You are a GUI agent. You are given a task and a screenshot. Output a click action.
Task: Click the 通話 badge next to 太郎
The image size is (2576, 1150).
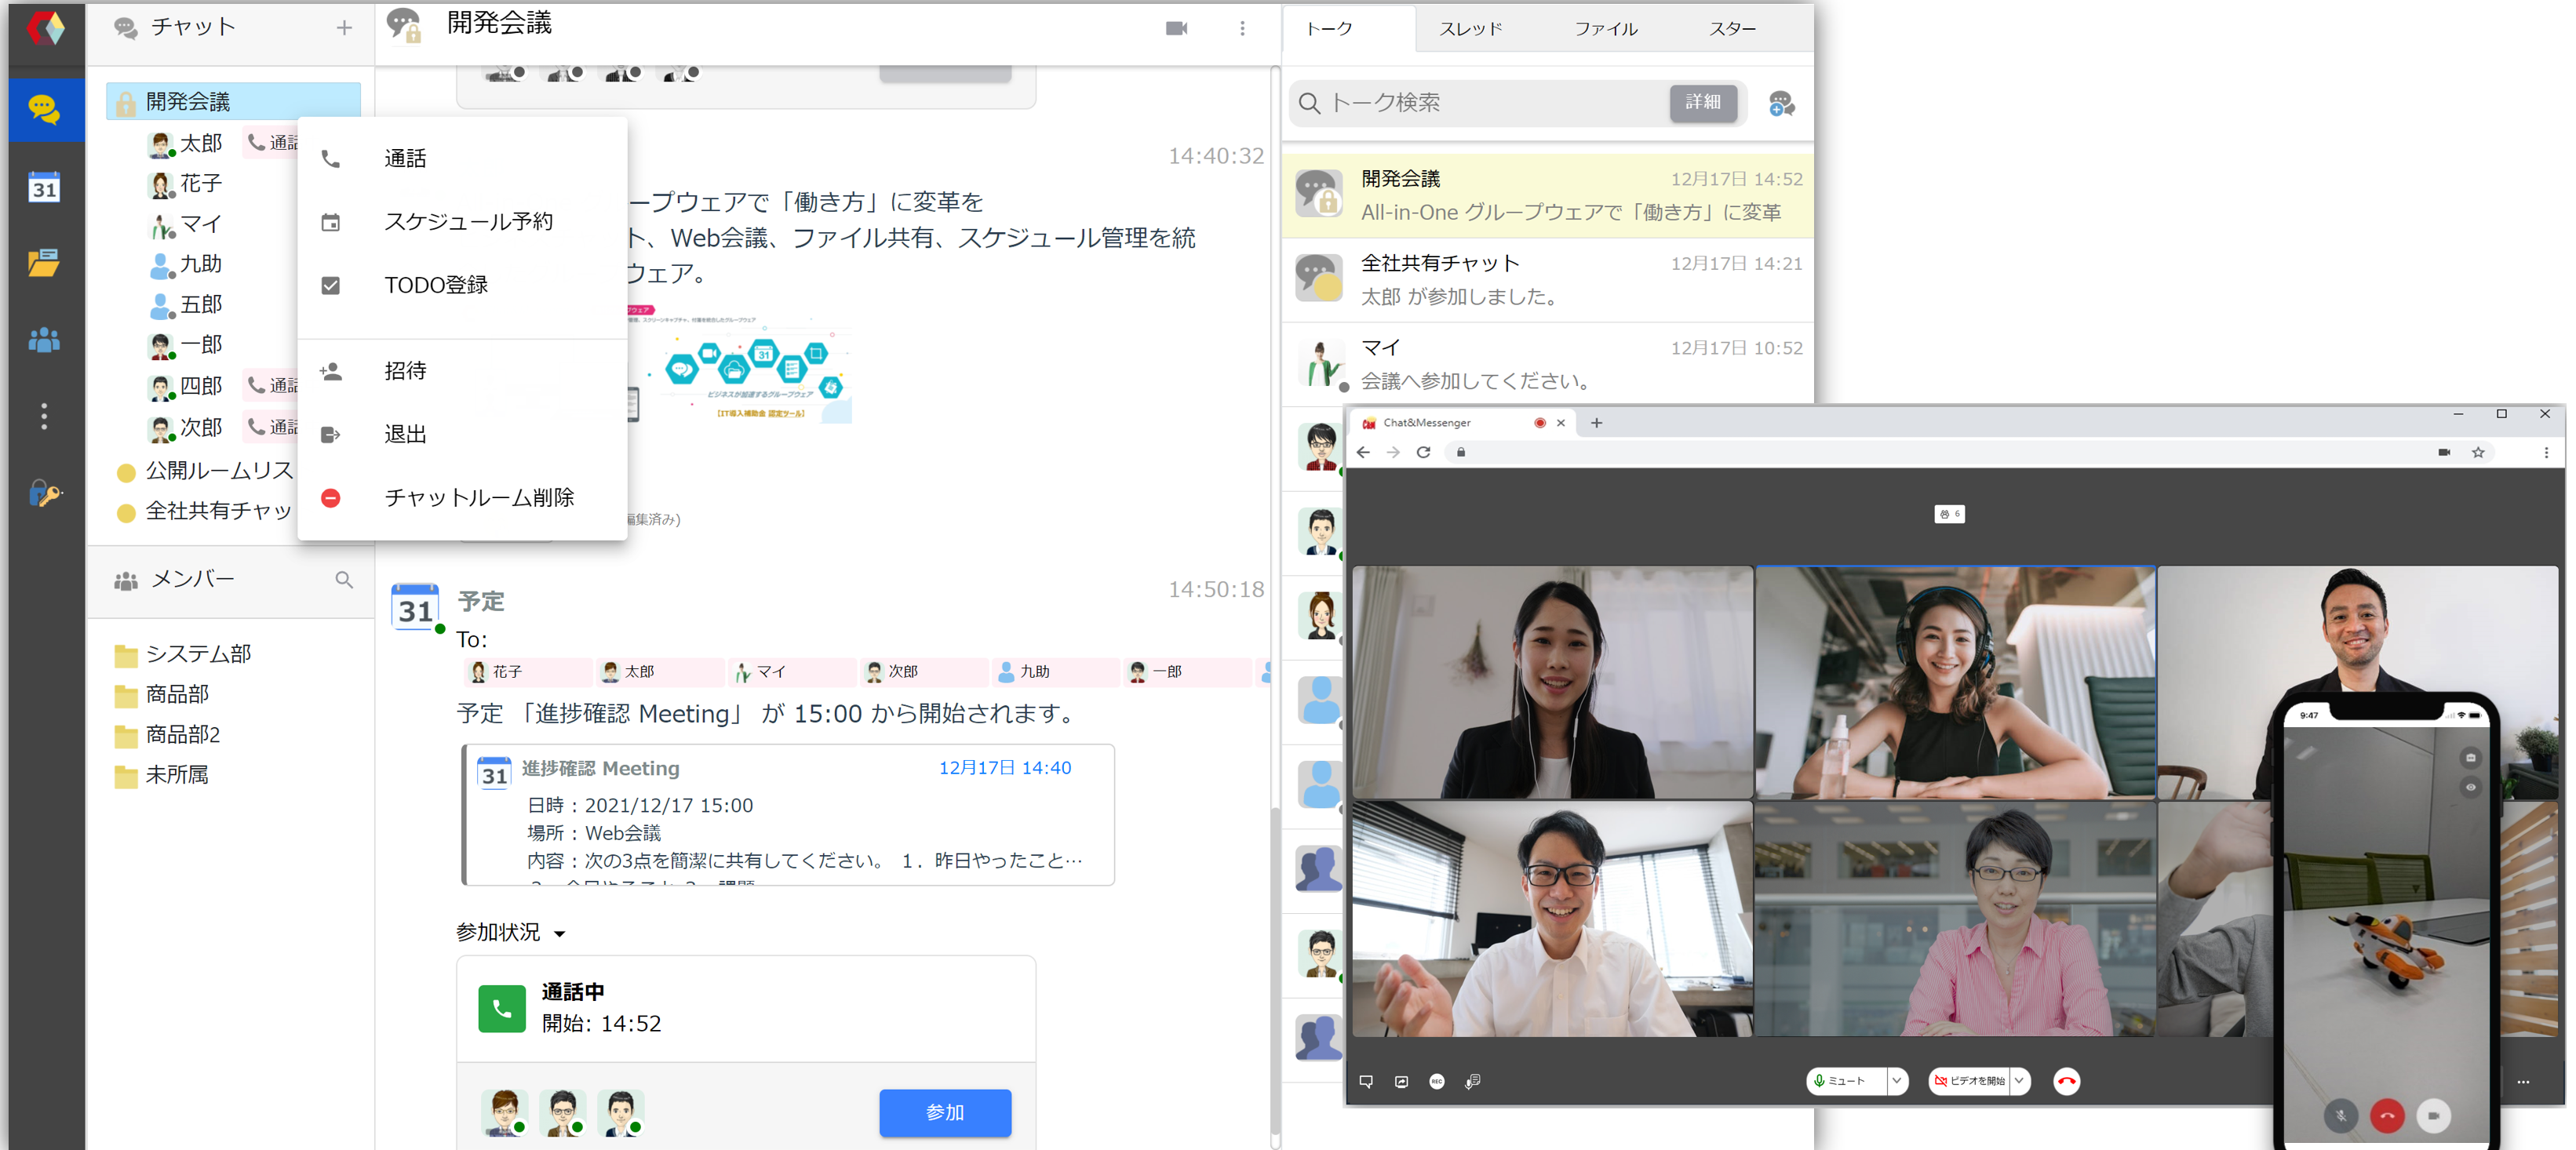click(x=272, y=143)
